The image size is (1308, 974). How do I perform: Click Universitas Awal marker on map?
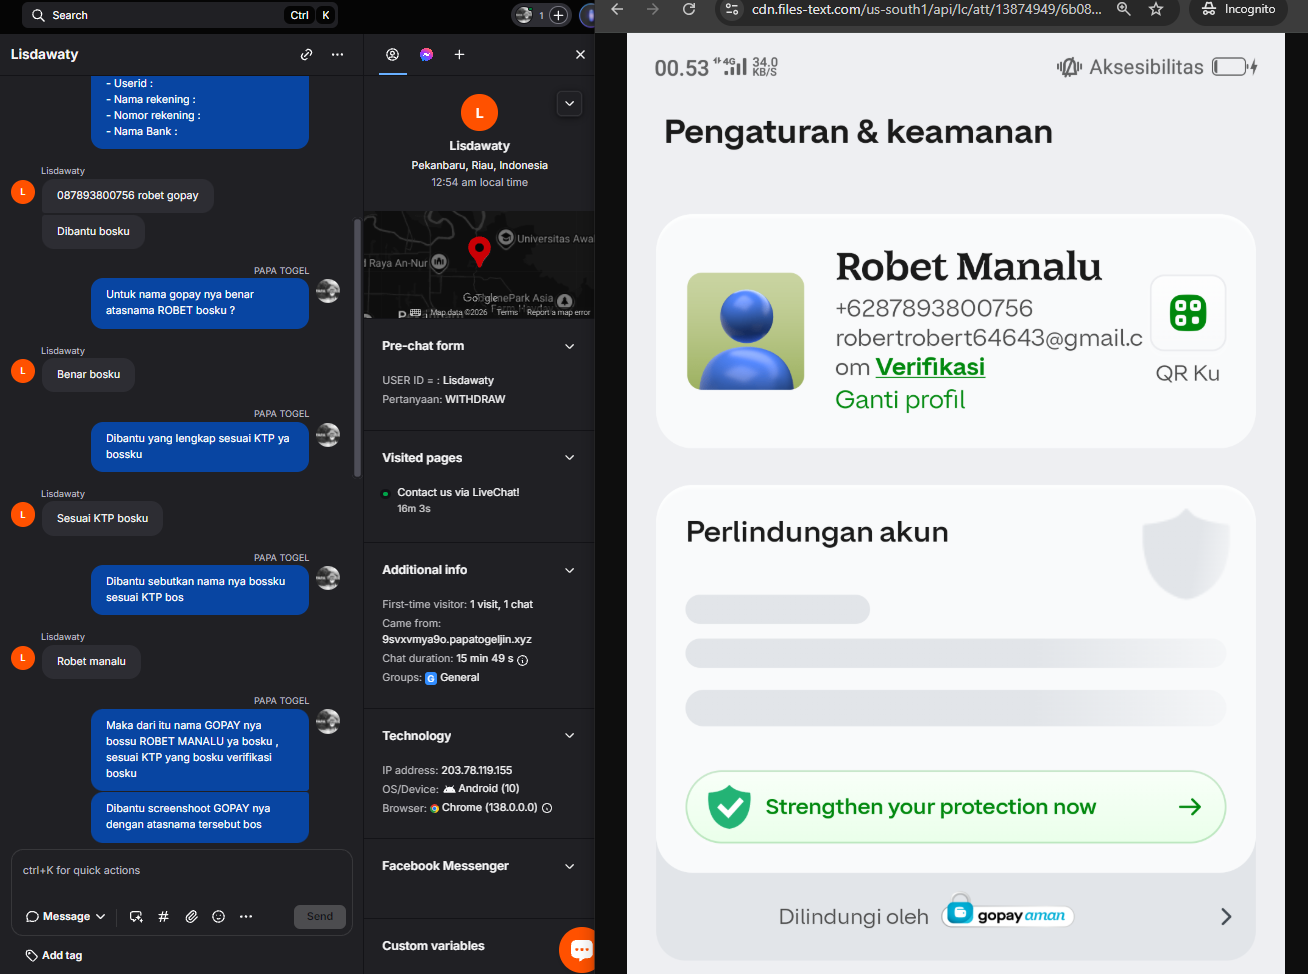507,238
